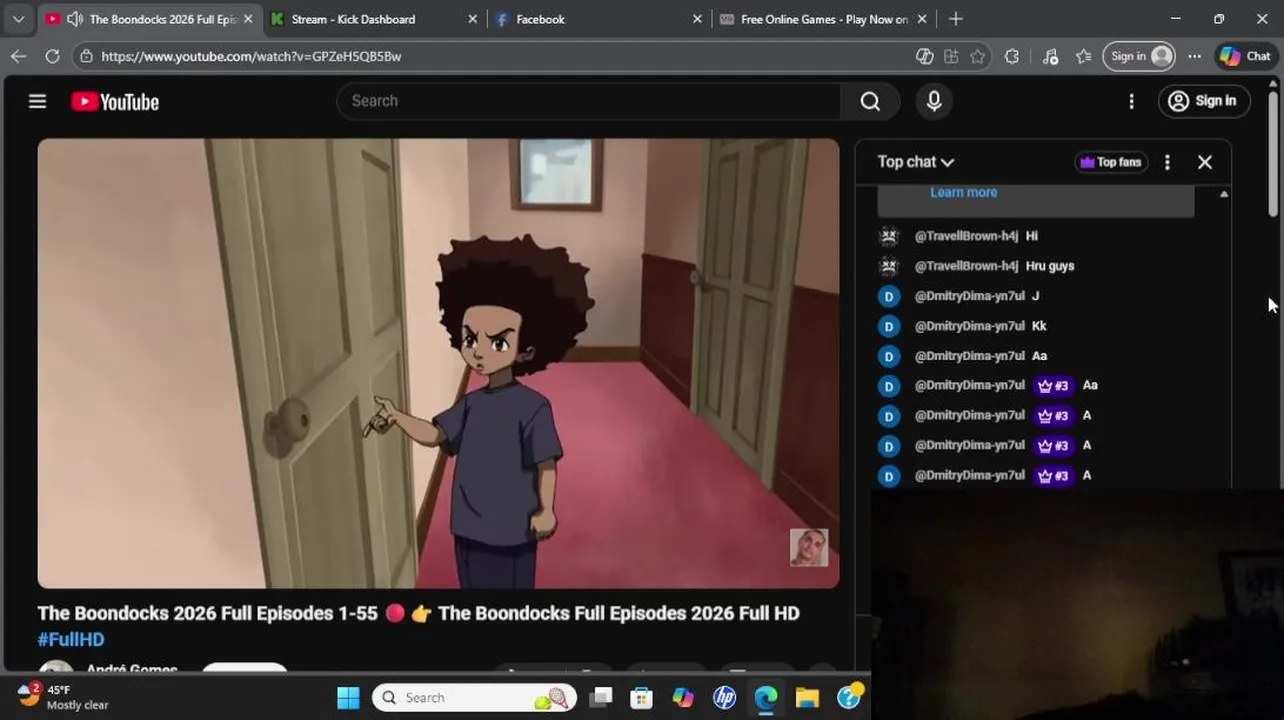Image resolution: width=1284 pixels, height=720 pixels.
Task: Mute the YouTube tab via speaker icon
Action: click(x=75, y=19)
